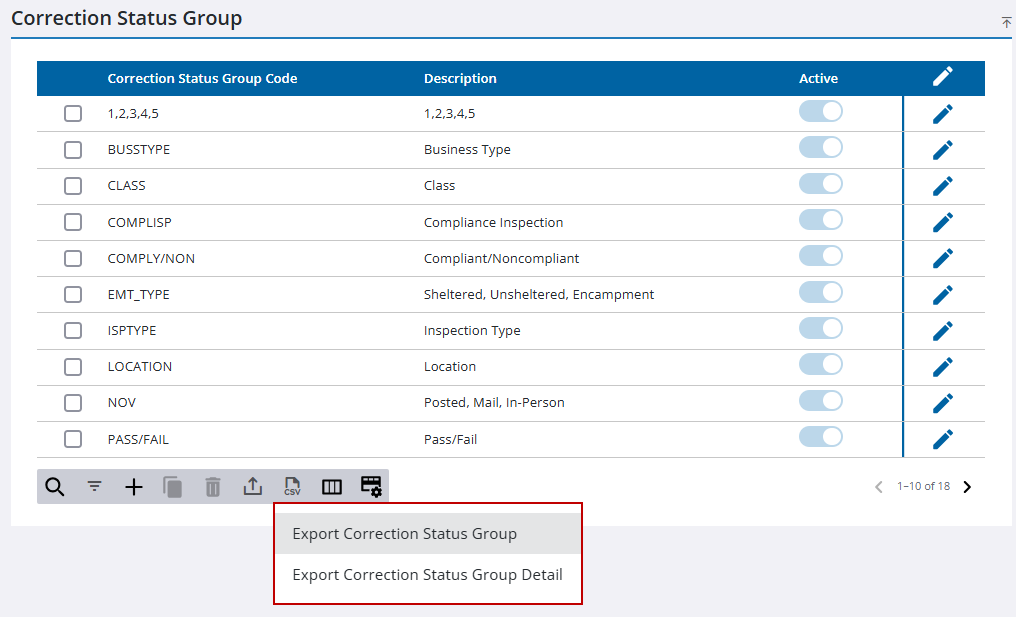Click the search magnifier icon in toolbar
Image resolution: width=1016 pixels, height=617 pixels.
(x=55, y=487)
